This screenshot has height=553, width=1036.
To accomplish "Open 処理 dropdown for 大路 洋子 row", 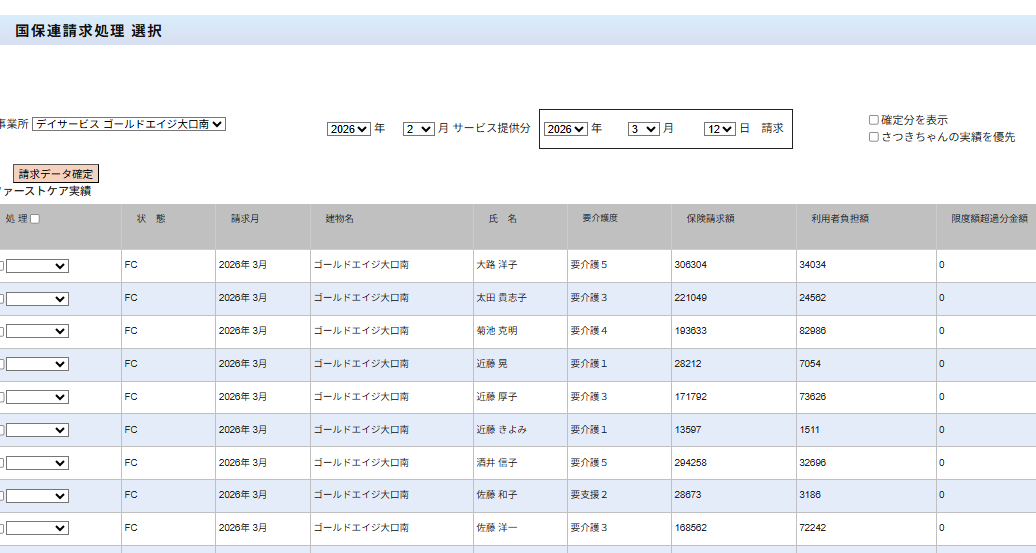I will click(x=37, y=266).
